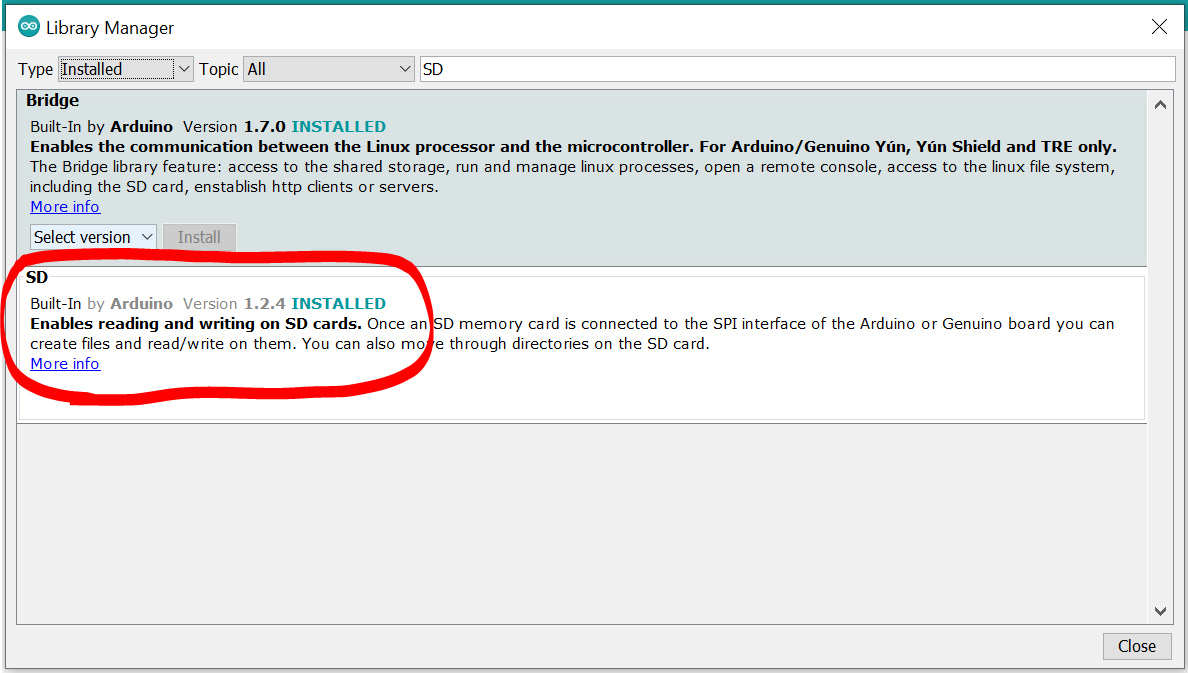Click the dropdown arrow on Type combo box
This screenshot has height=673, width=1188.
(x=183, y=69)
